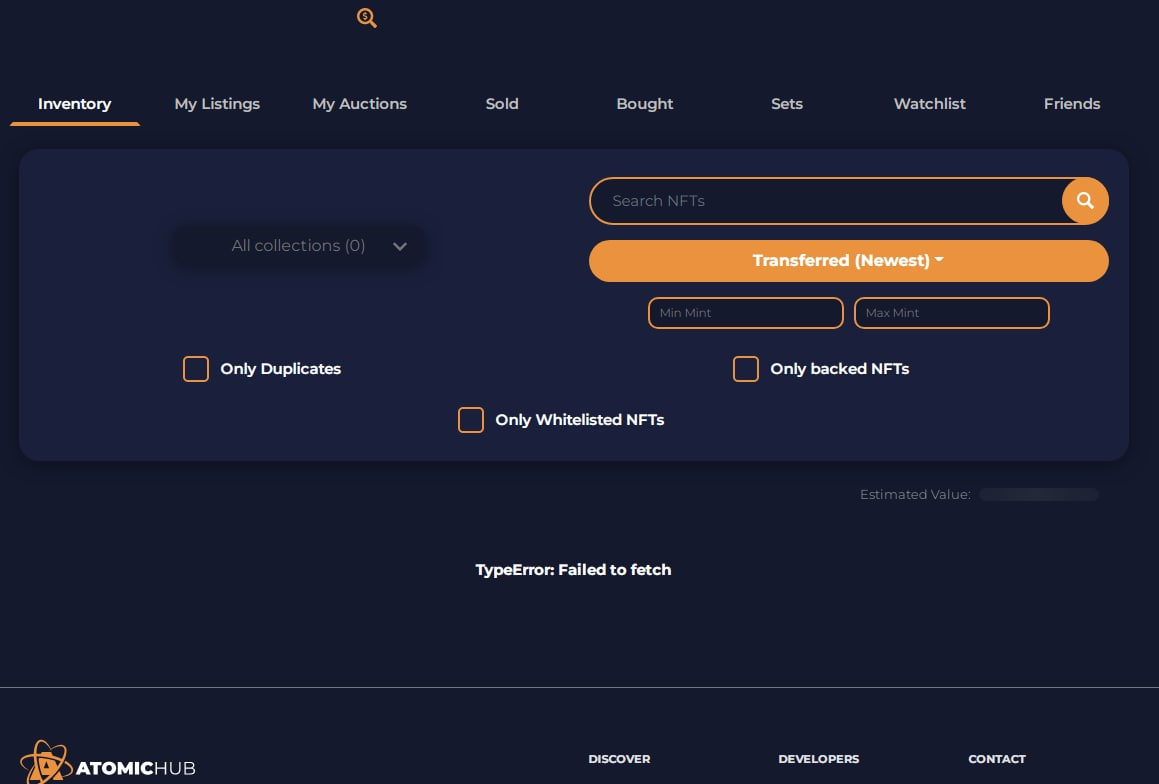Open the My Auctions tab
Screen dimensions: 1159x784
click(x=360, y=104)
